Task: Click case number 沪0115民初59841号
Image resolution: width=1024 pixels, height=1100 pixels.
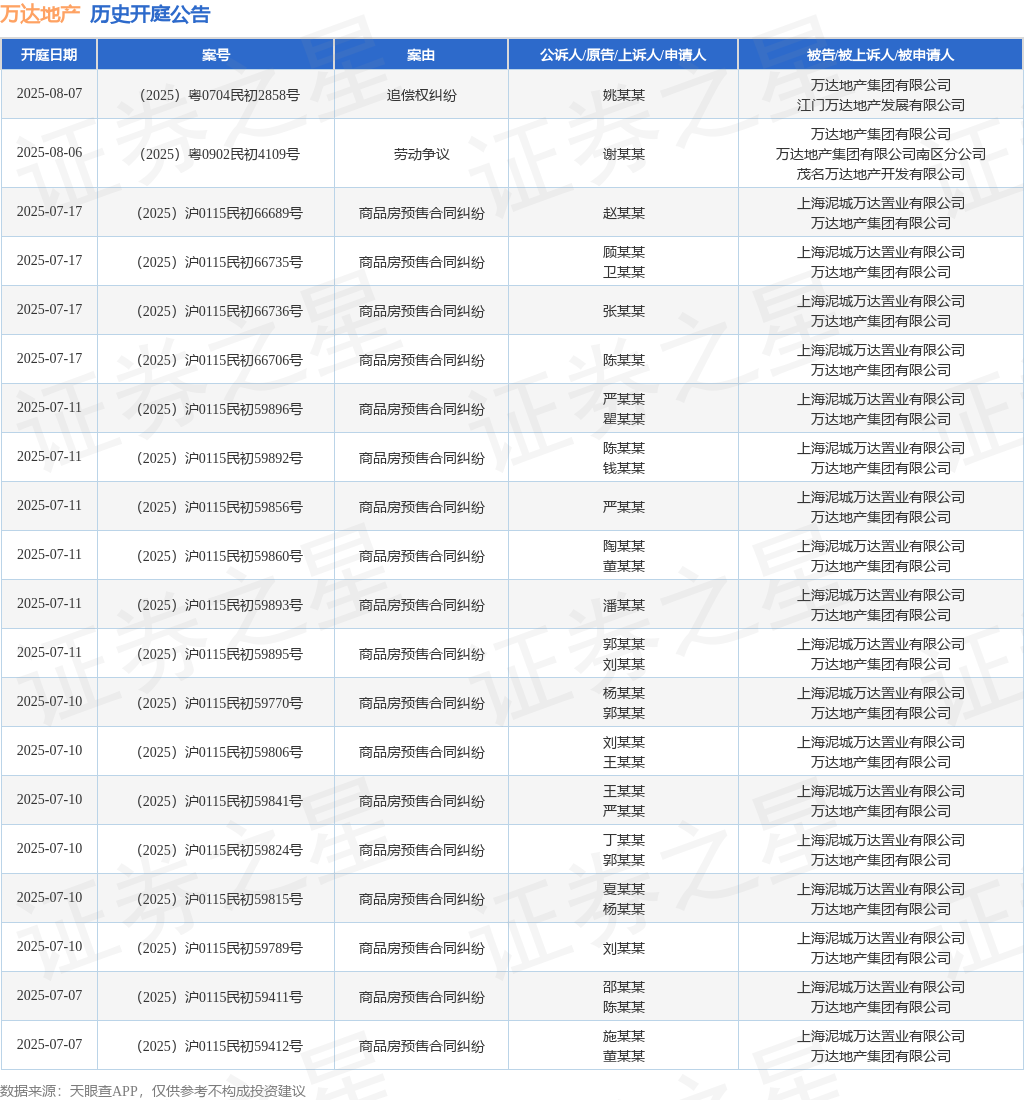Action: (220, 802)
